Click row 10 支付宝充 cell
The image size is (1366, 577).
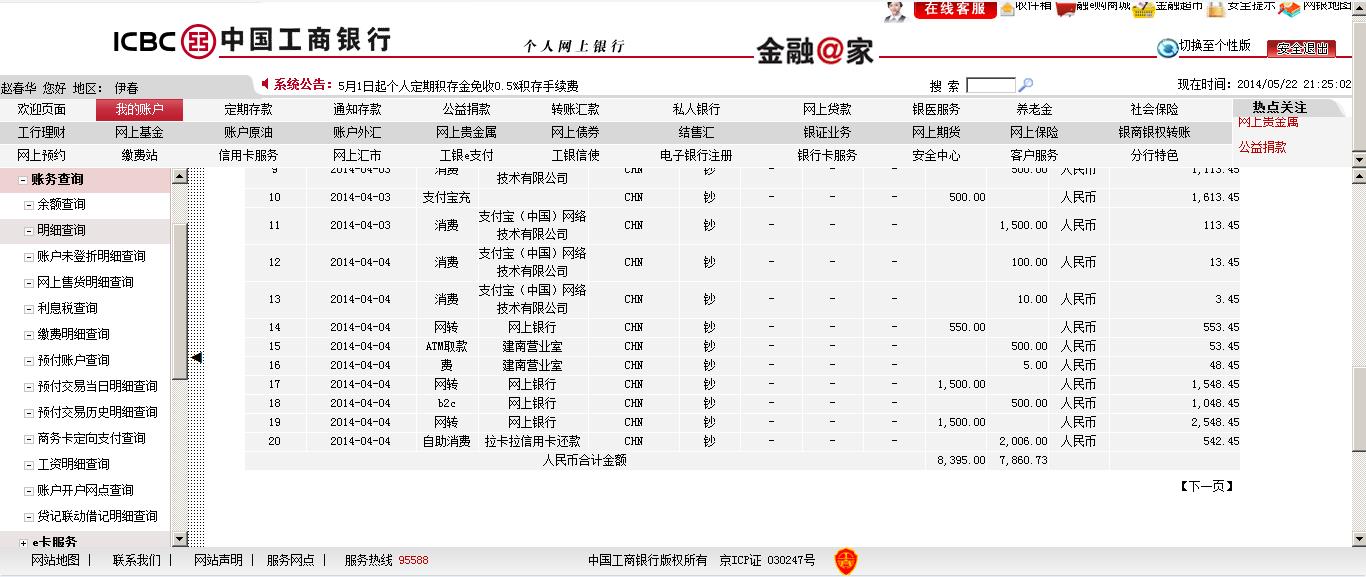click(x=446, y=198)
